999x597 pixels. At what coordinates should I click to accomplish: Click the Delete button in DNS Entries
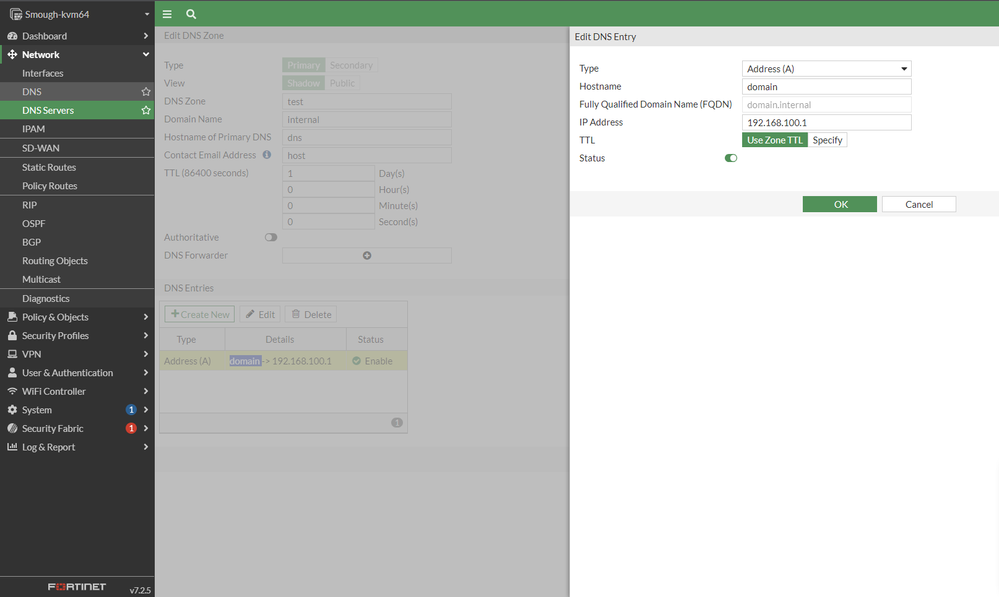(311, 314)
